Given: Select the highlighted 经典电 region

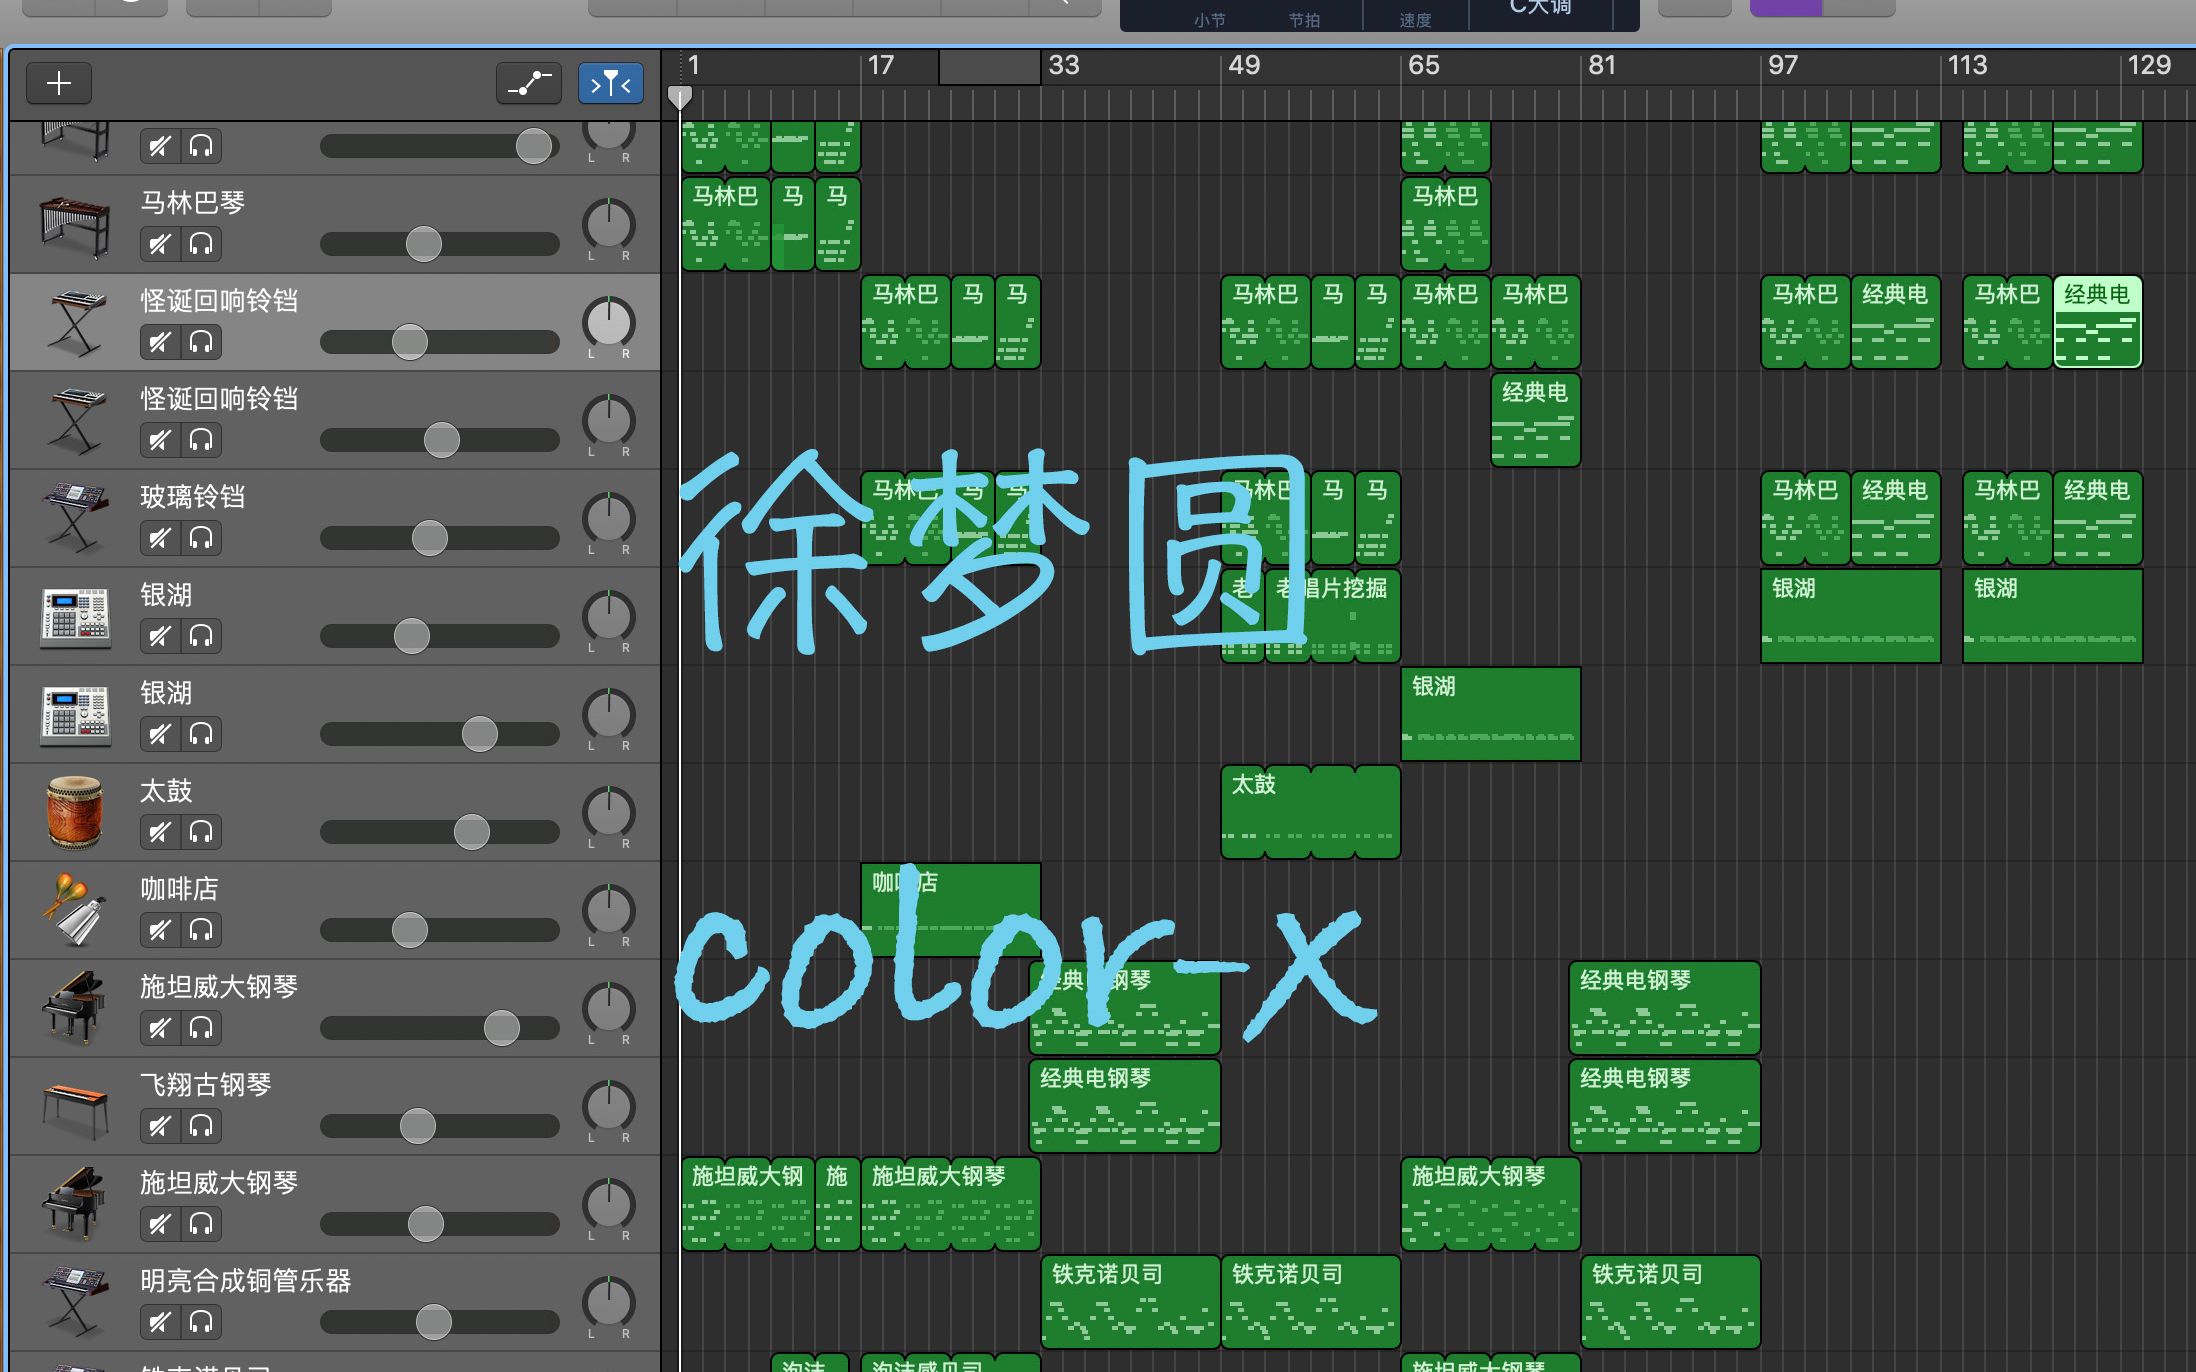Looking at the screenshot, I should [2097, 322].
